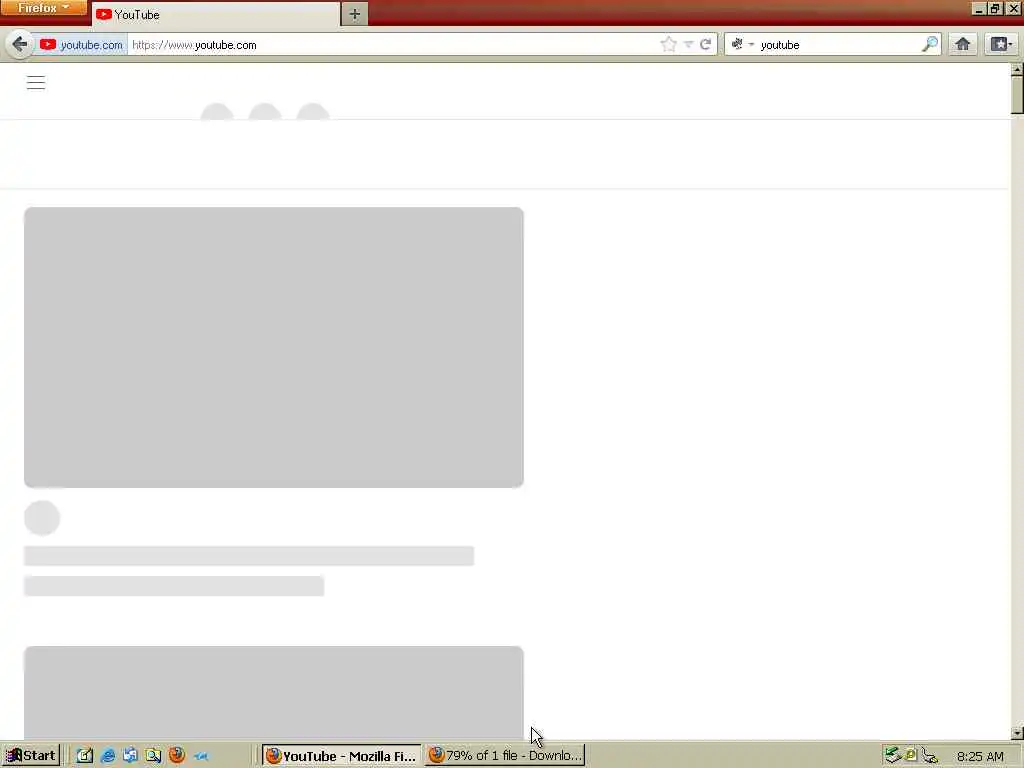Image resolution: width=1024 pixels, height=768 pixels.
Task: Click the Show Desktop quick launch icon
Action: (85, 756)
